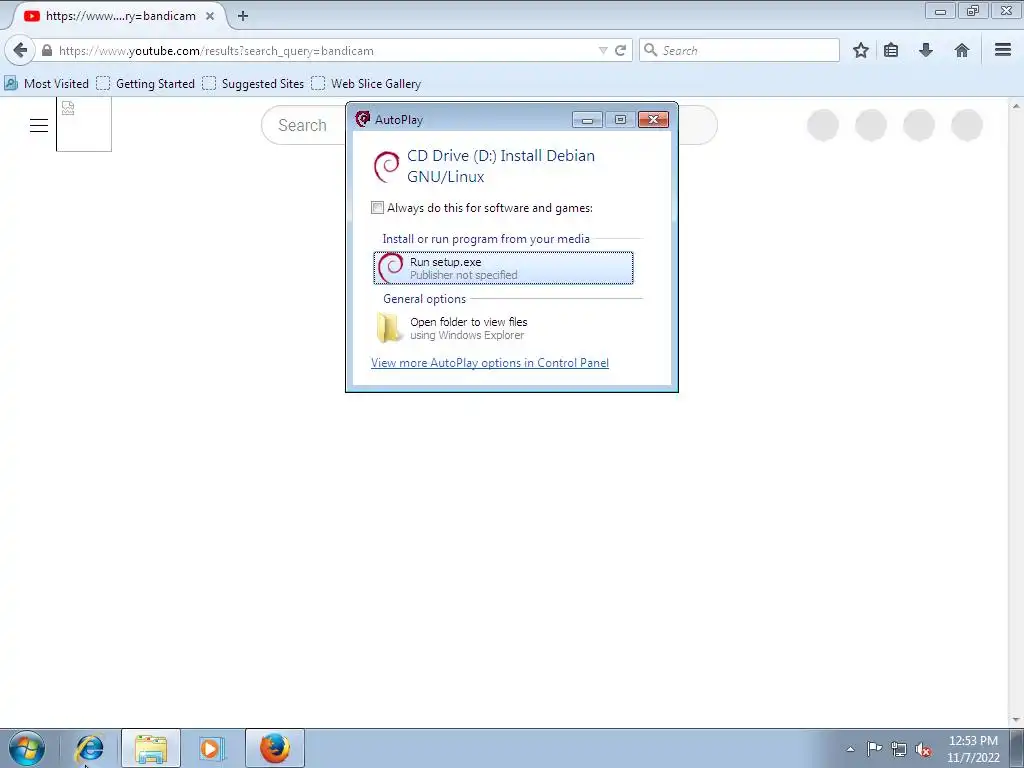This screenshot has height=768, width=1024.
Task: Show hidden system tray icons arrow
Action: [x=850, y=749]
